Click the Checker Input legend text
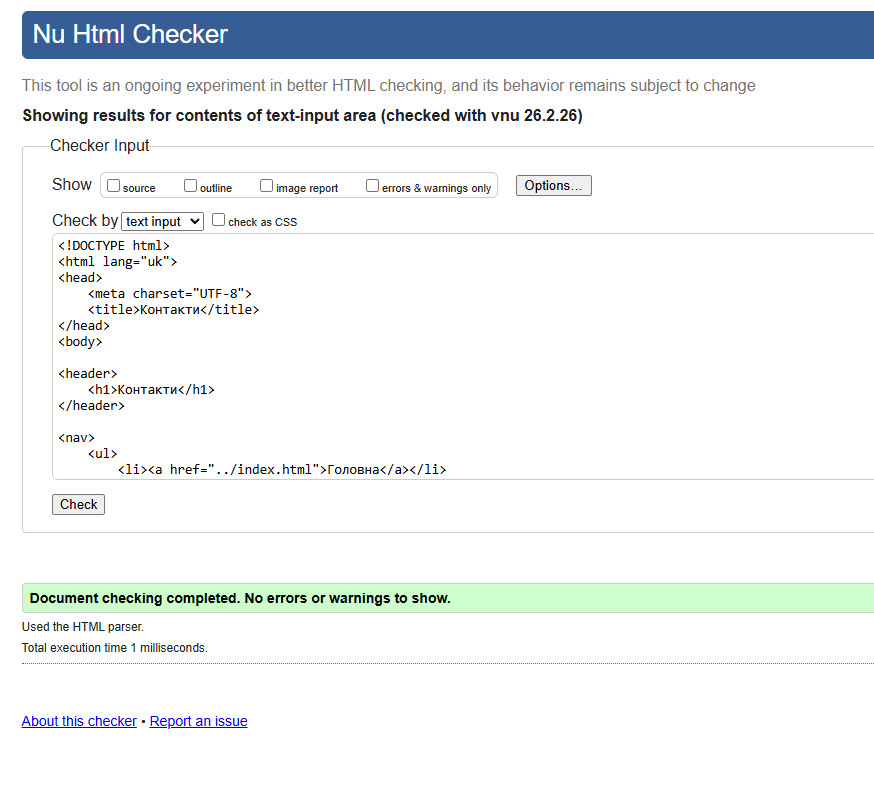This screenshot has height=793, width=874. click(100, 146)
